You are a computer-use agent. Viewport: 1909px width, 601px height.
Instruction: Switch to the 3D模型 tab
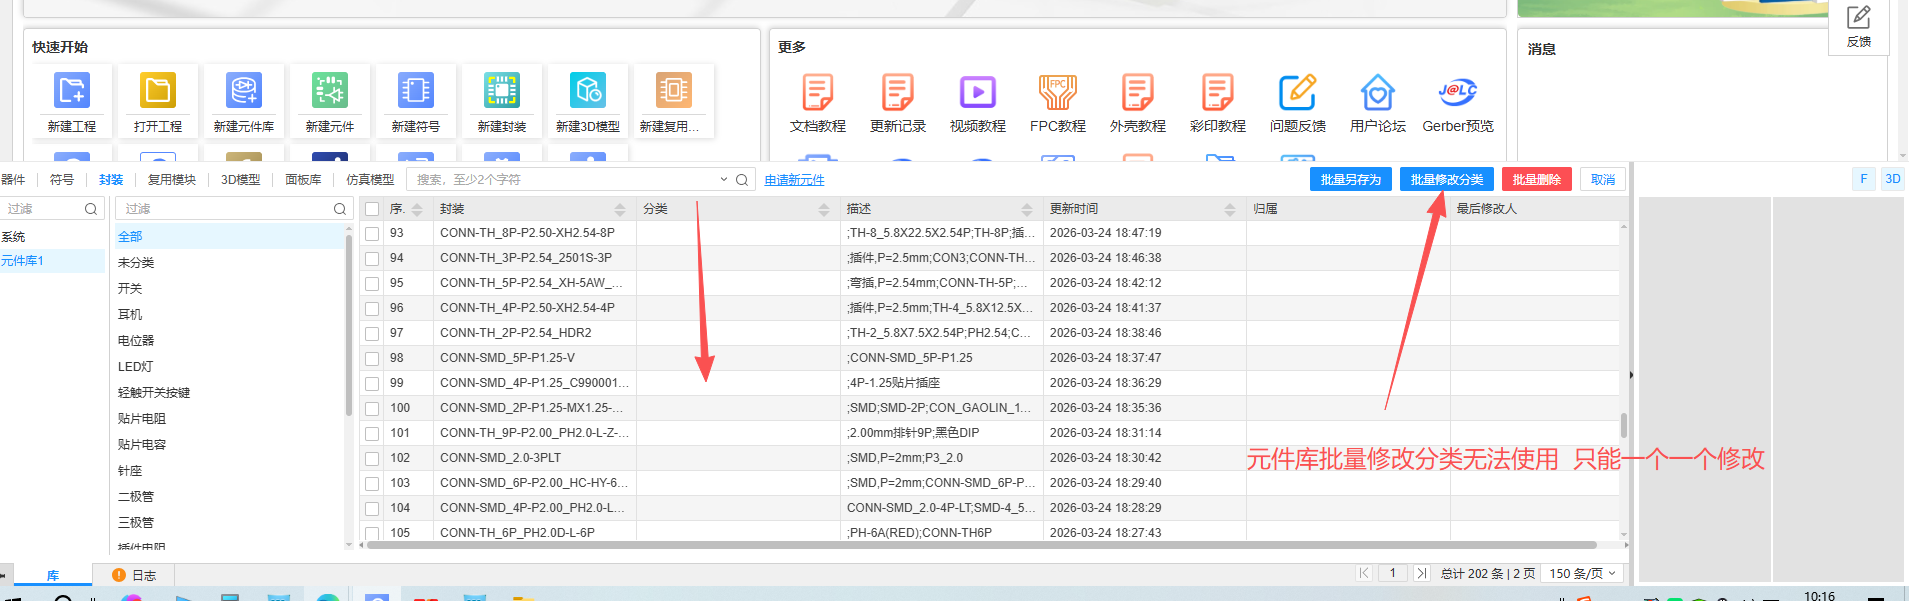pos(240,180)
